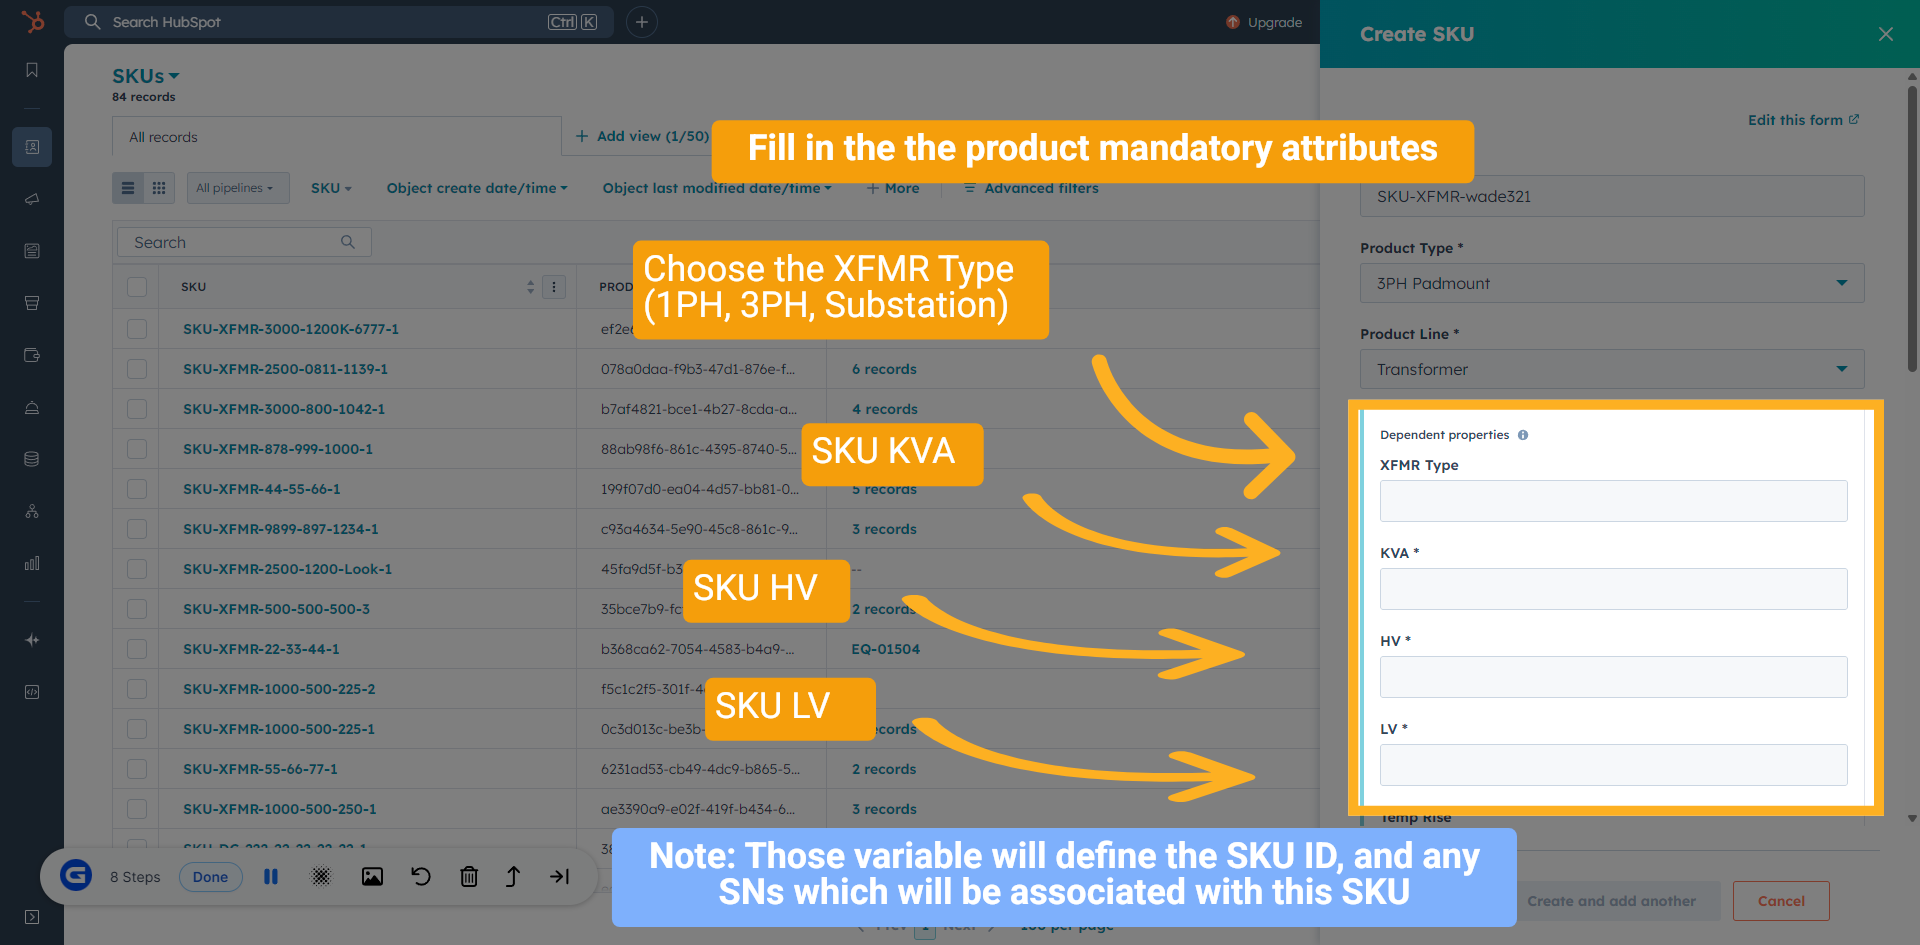This screenshot has height=945, width=1920.
Task: Open the EQ-01504 link
Action: pyautogui.click(x=885, y=649)
